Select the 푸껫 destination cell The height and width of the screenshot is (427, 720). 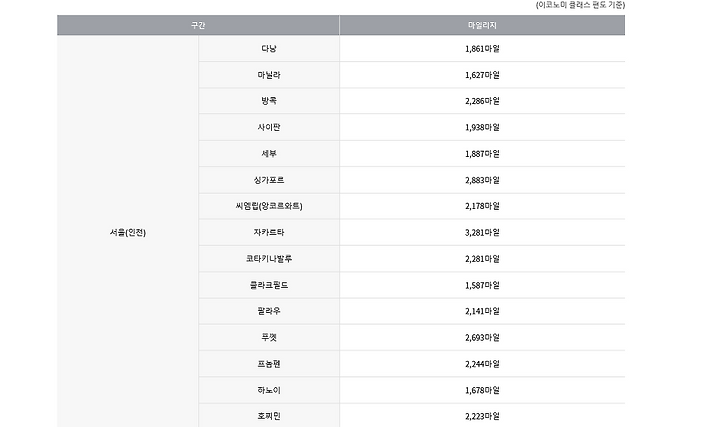[269, 337]
